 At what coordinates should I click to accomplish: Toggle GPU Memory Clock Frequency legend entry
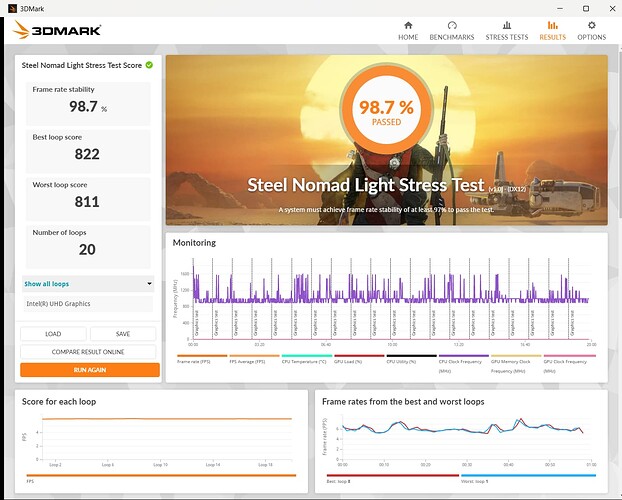pyautogui.click(x=516, y=363)
